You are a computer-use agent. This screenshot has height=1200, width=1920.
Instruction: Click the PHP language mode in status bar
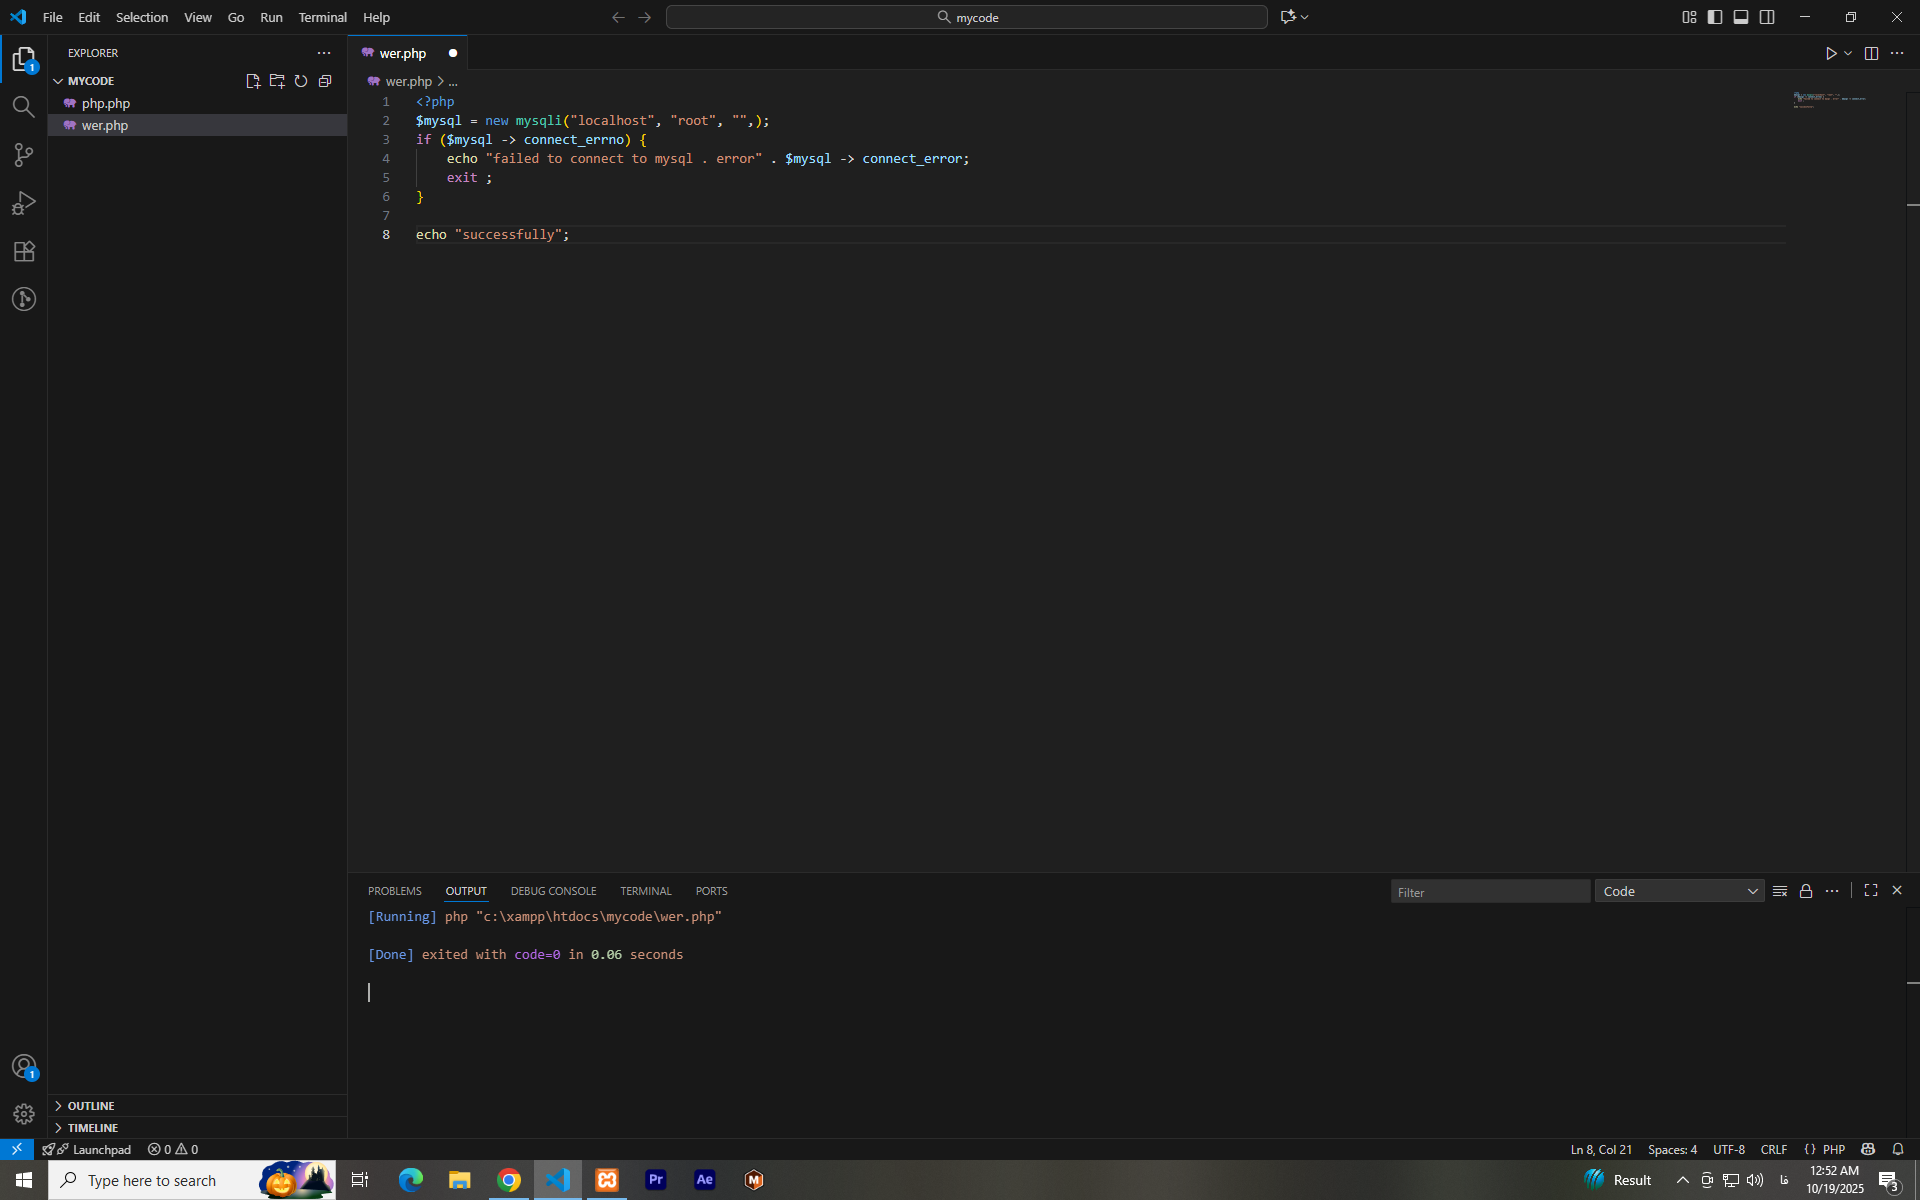(x=1833, y=1150)
